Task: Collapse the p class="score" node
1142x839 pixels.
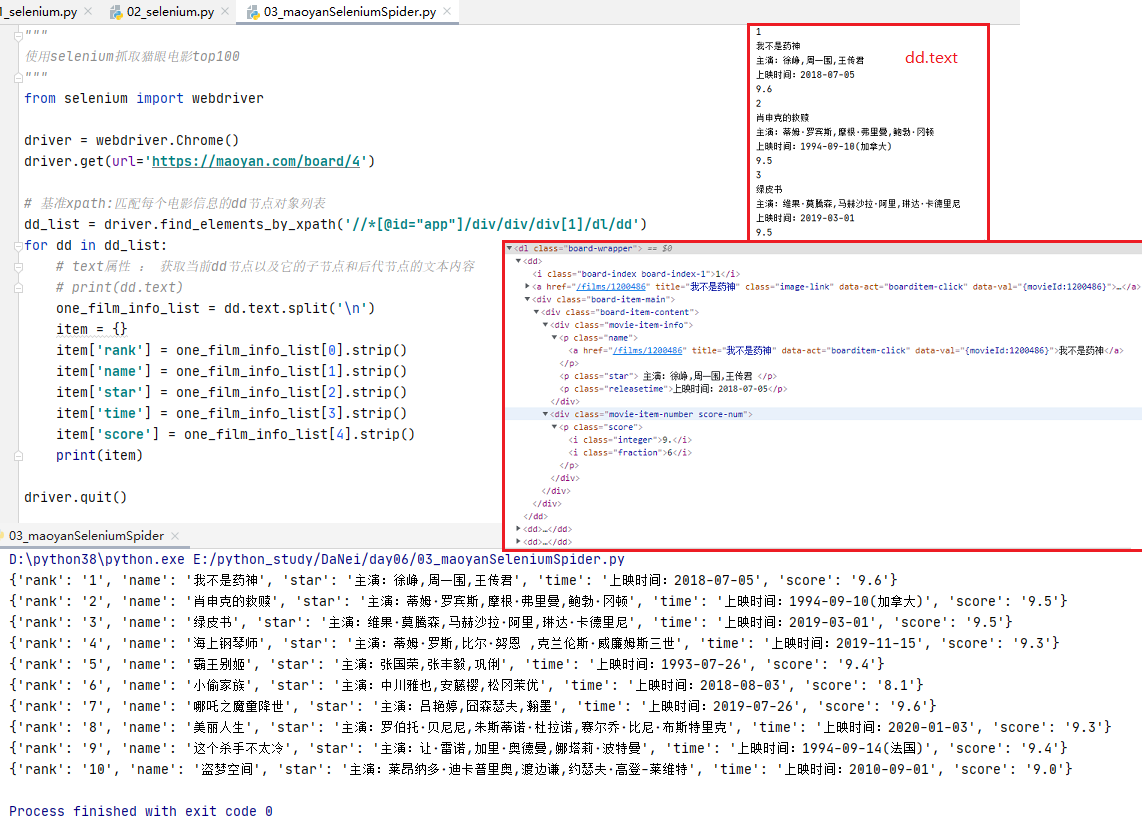Action: pos(554,427)
